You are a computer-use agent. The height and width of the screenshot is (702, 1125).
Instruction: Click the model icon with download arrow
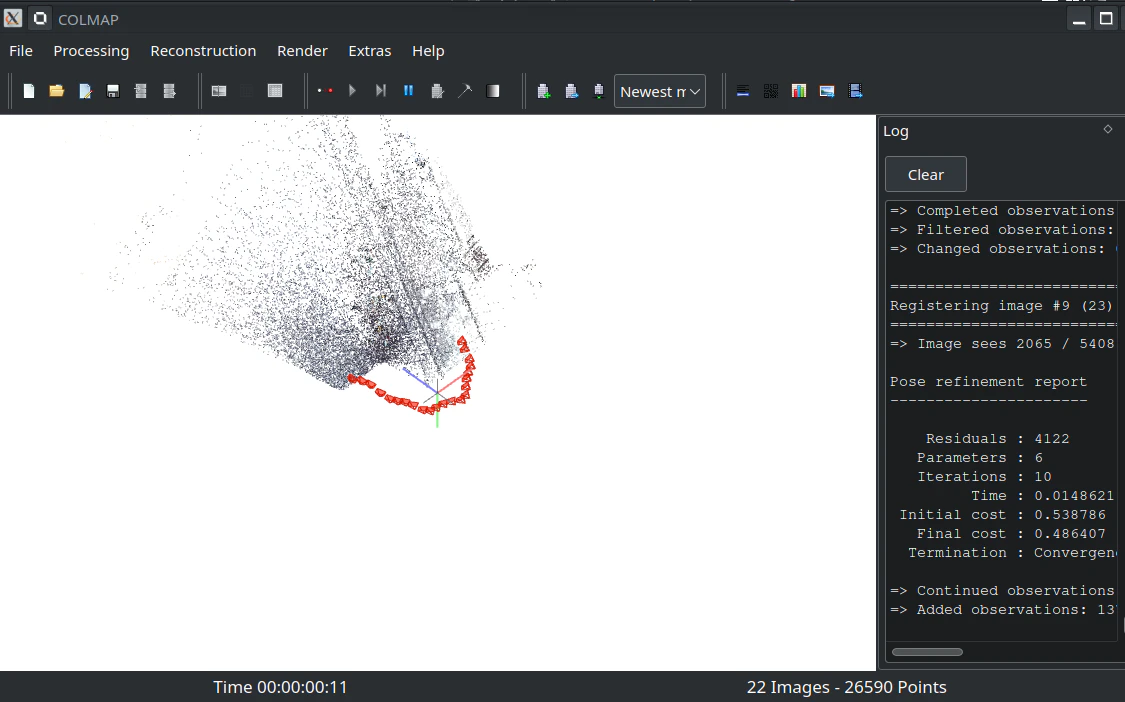[599, 91]
